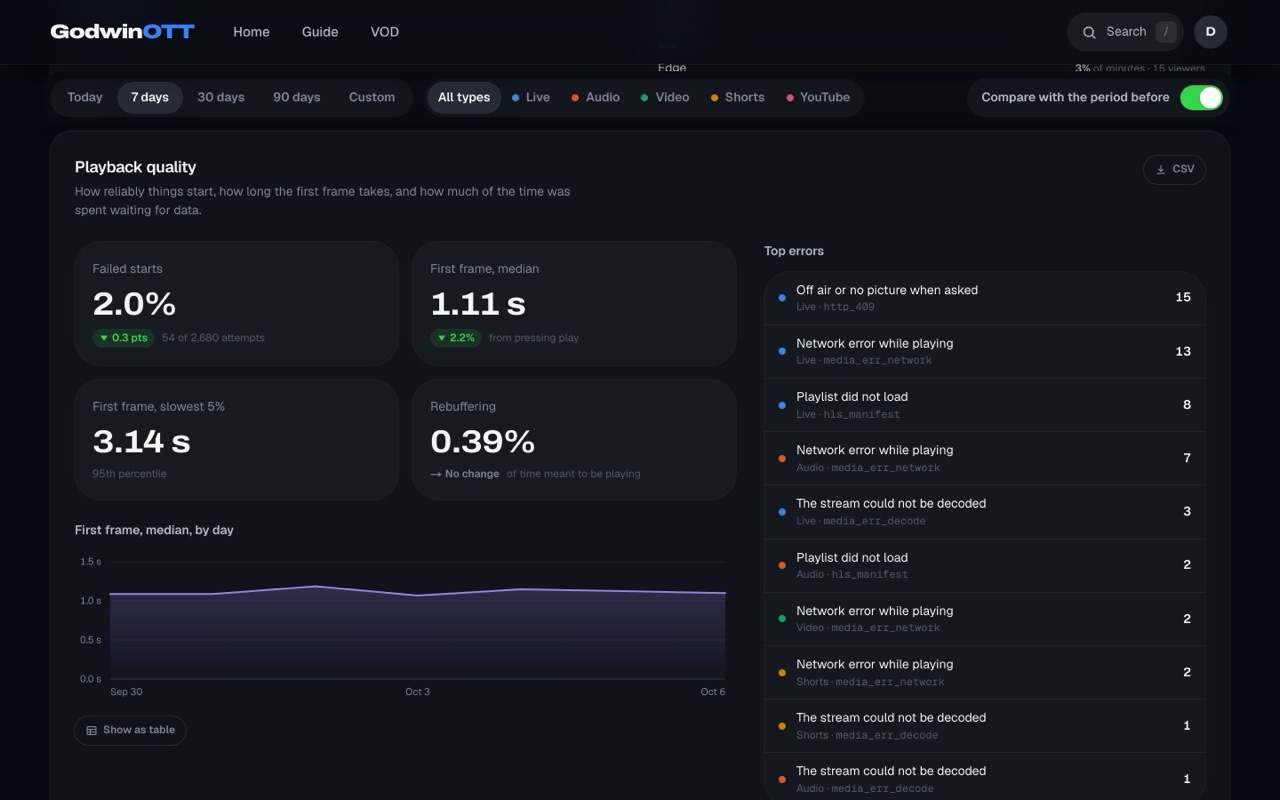Screen dimensions: 1280x800
Task: Click the Oct 3 point on the chart
Action: [x=418, y=595]
